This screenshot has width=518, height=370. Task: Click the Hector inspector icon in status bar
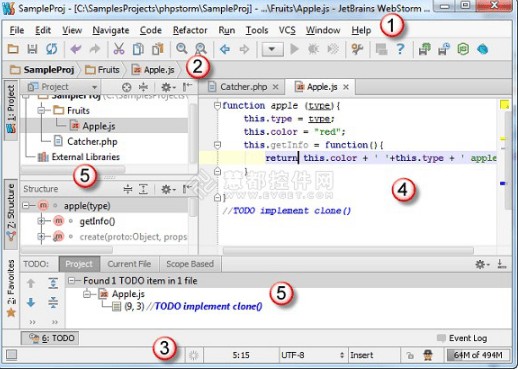tap(428, 355)
